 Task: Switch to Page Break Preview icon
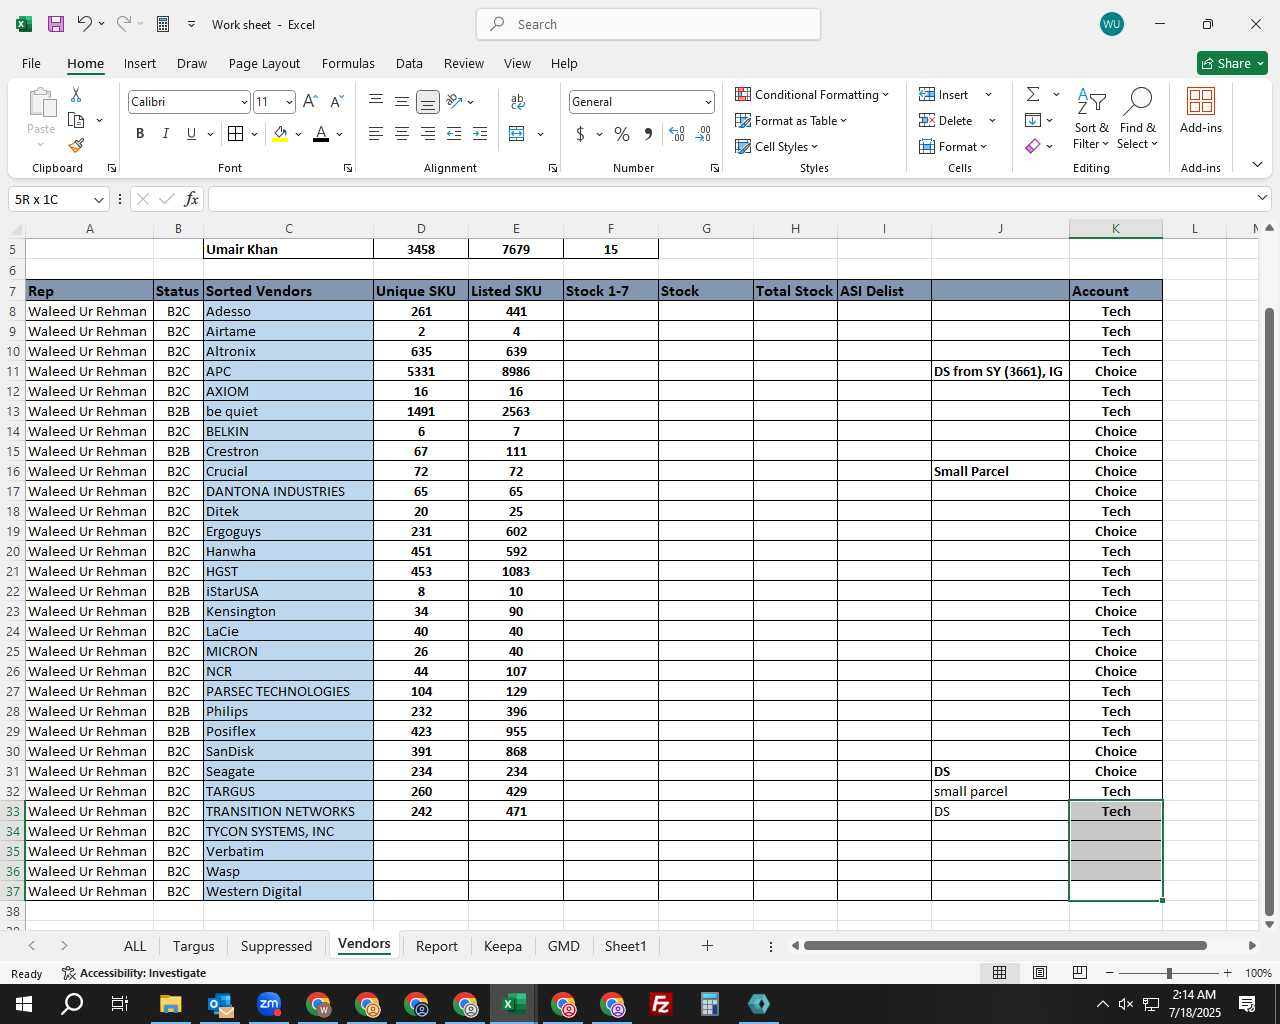1080,973
